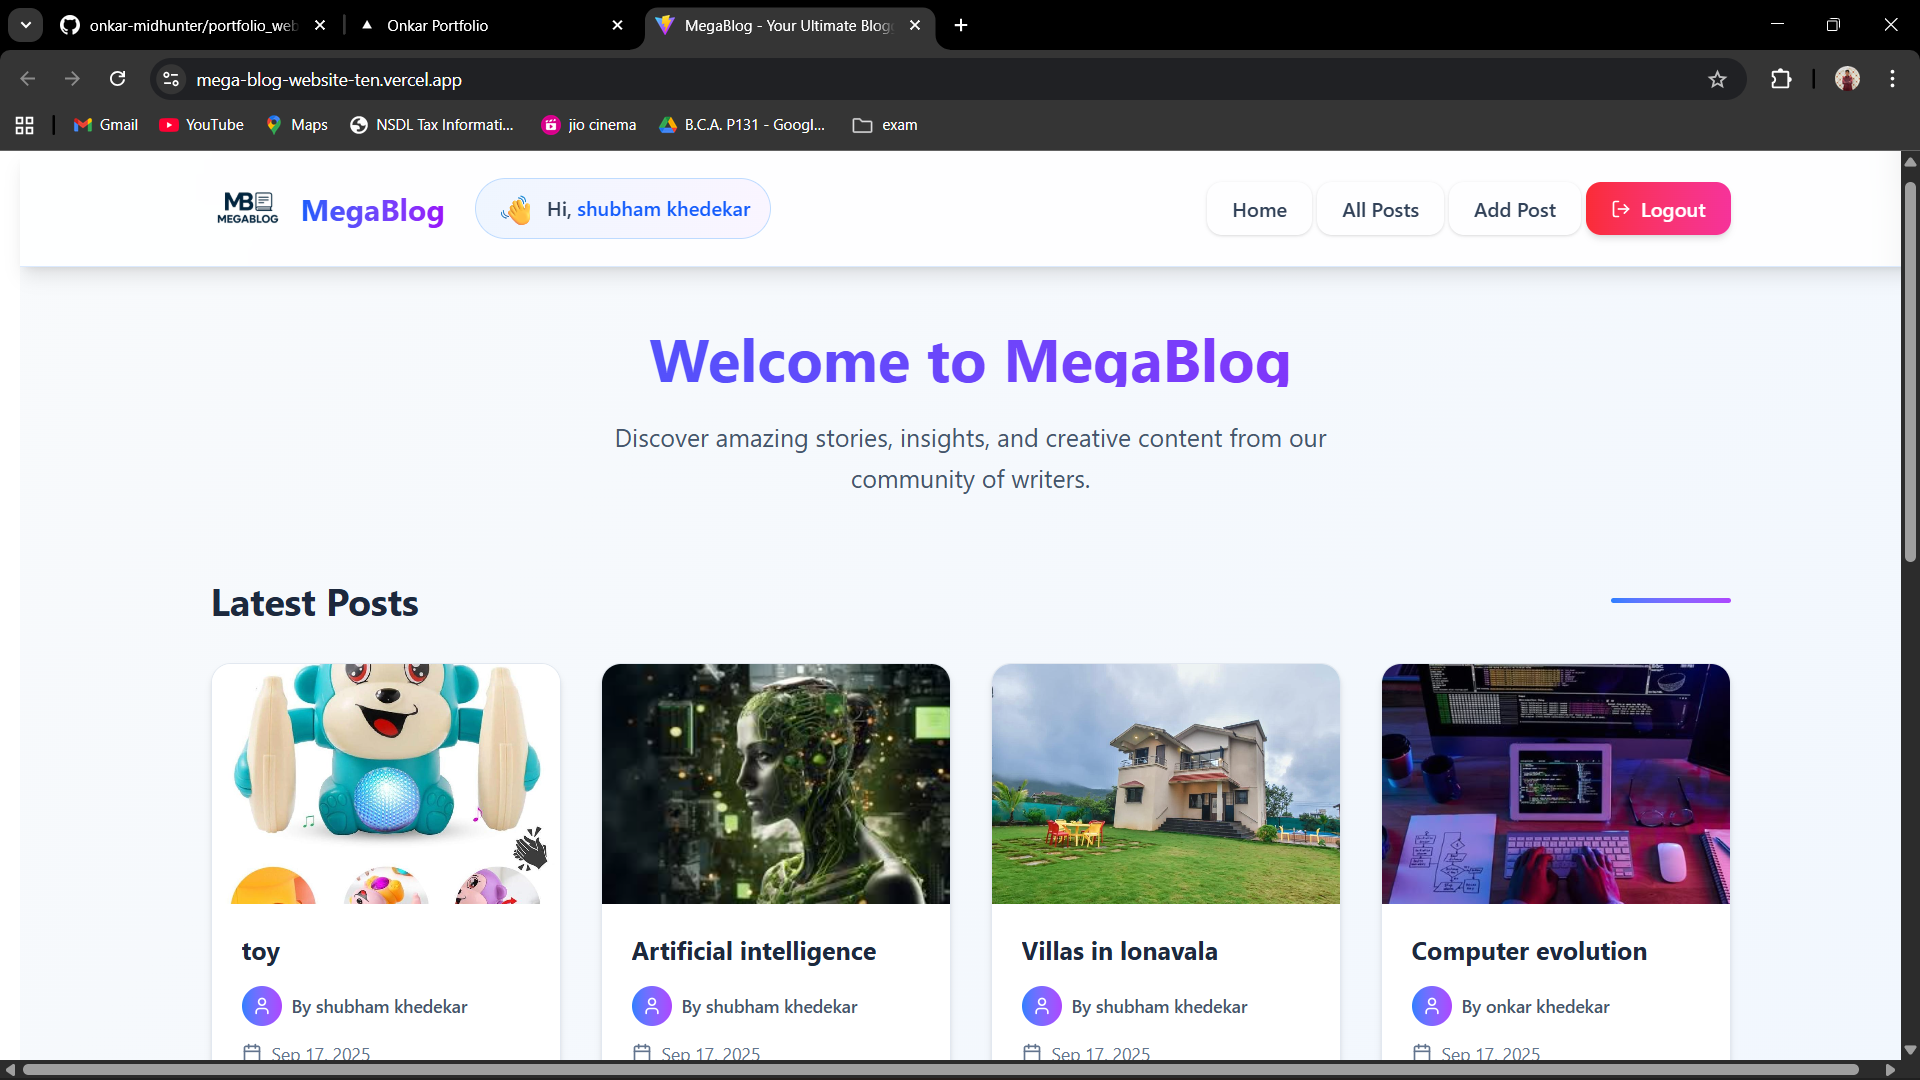Image resolution: width=1920 pixels, height=1080 pixels.
Task: Open the Extensions puzzle icon
Action: (1781, 79)
